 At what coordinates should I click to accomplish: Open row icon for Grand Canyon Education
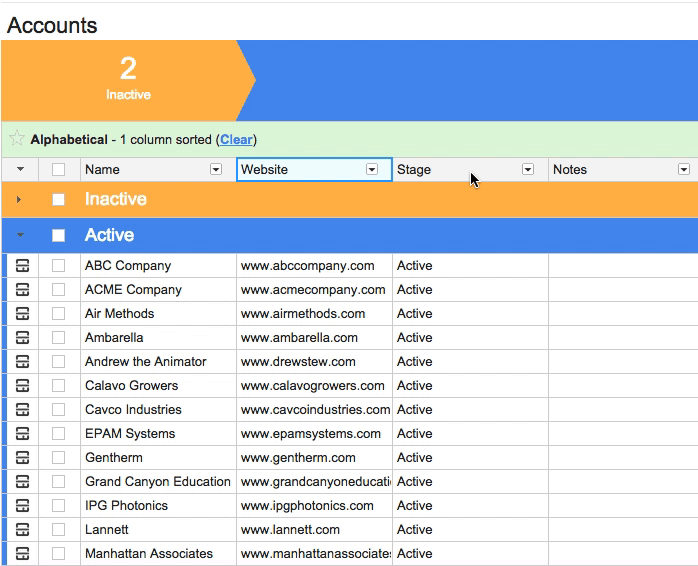pyautogui.click(x=22, y=482)
